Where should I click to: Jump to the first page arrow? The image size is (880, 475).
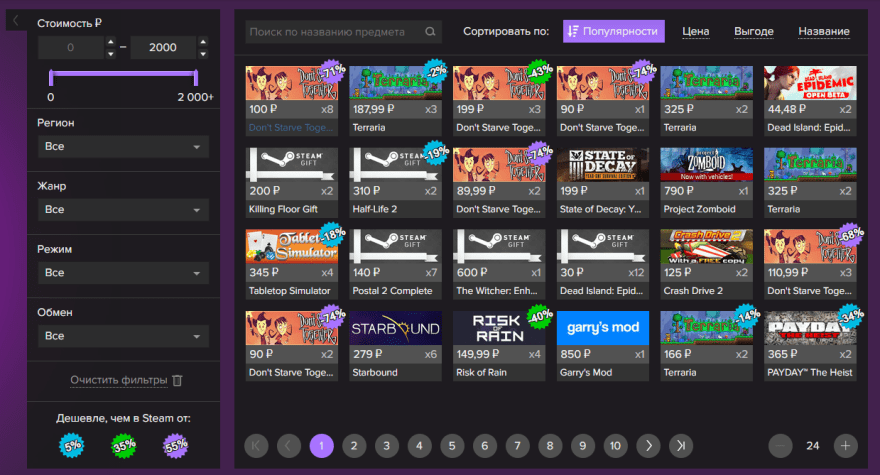click(255, 446)
